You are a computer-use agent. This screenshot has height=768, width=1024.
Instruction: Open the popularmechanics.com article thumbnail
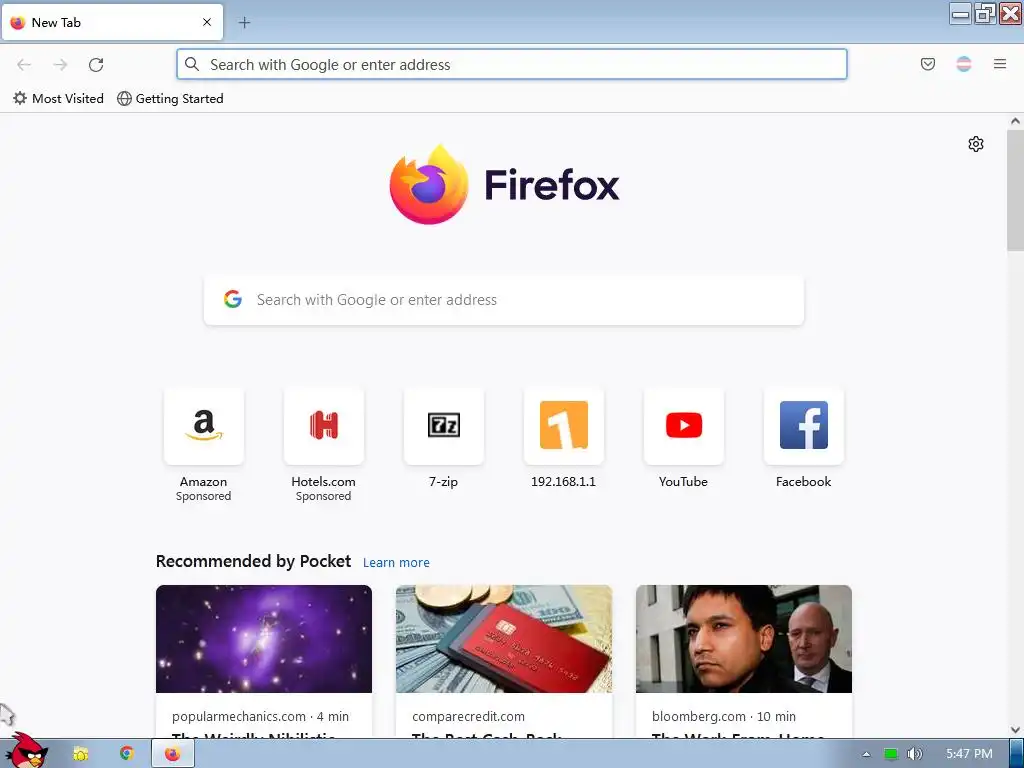pyautogui.click(x=264, y=639)
